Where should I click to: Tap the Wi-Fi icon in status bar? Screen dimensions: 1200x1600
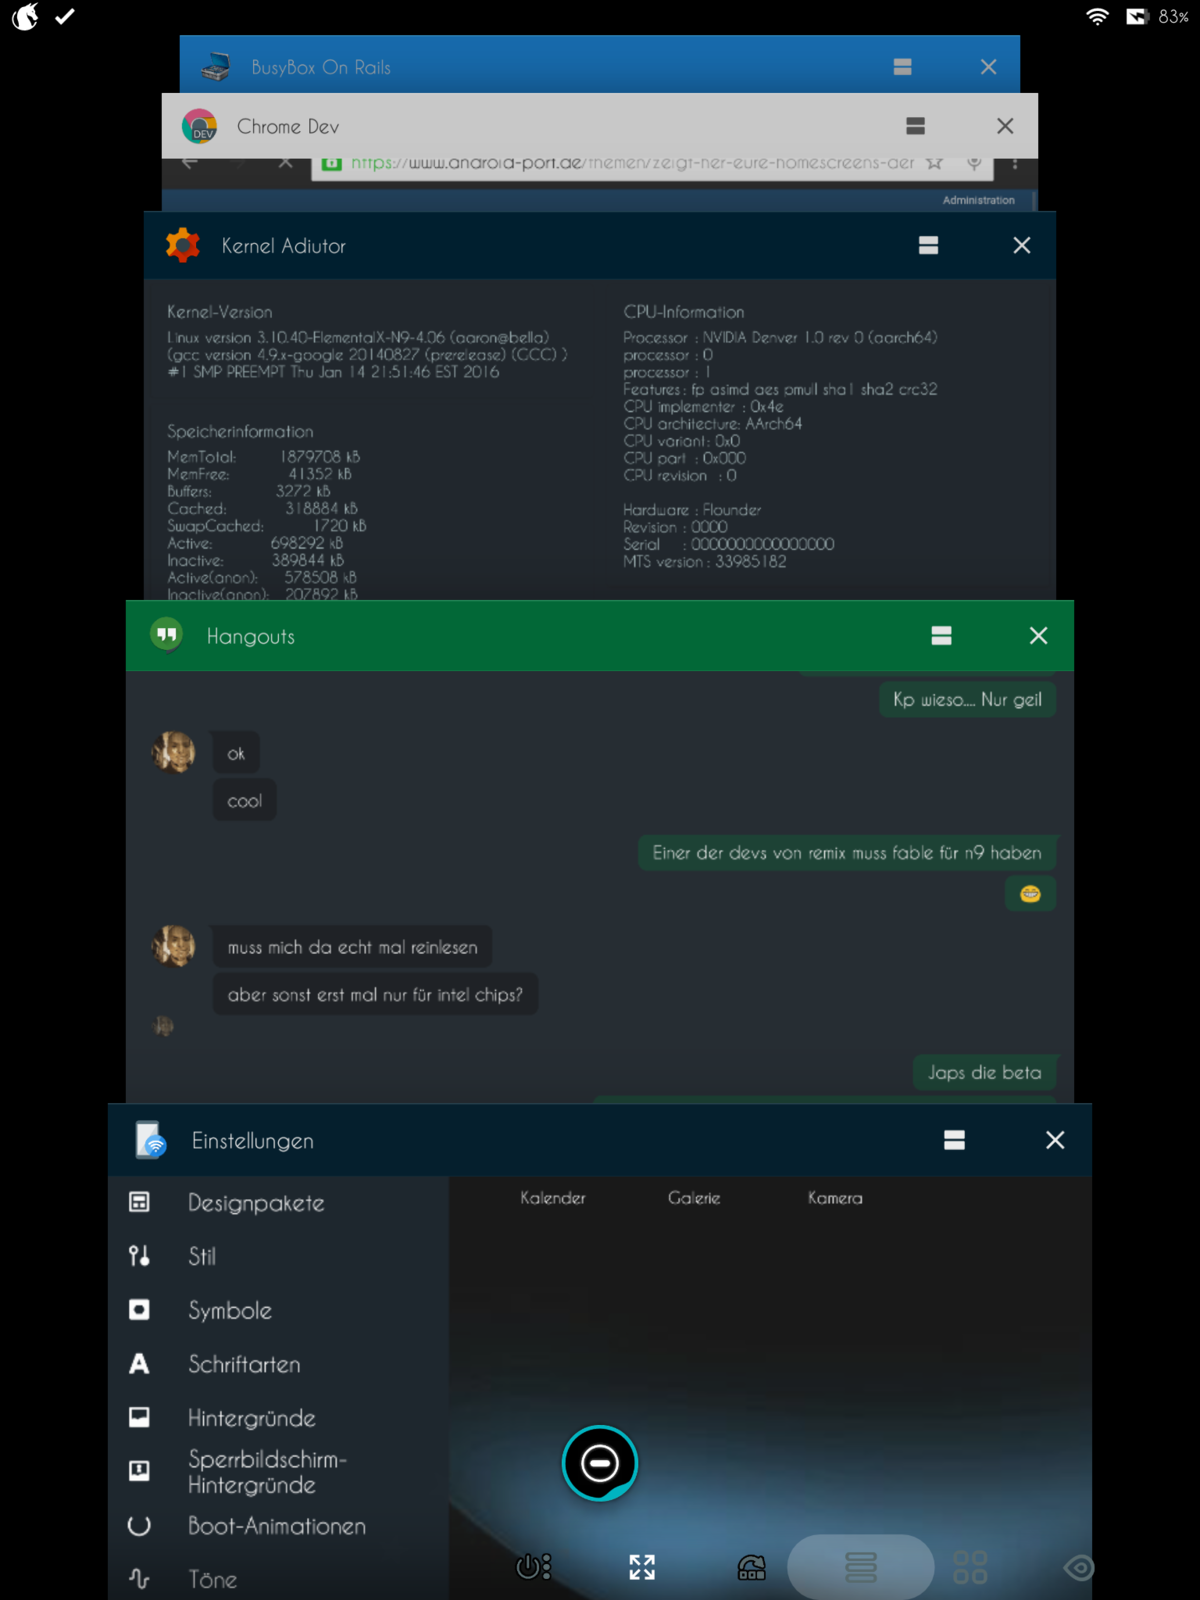[1097, 17]
